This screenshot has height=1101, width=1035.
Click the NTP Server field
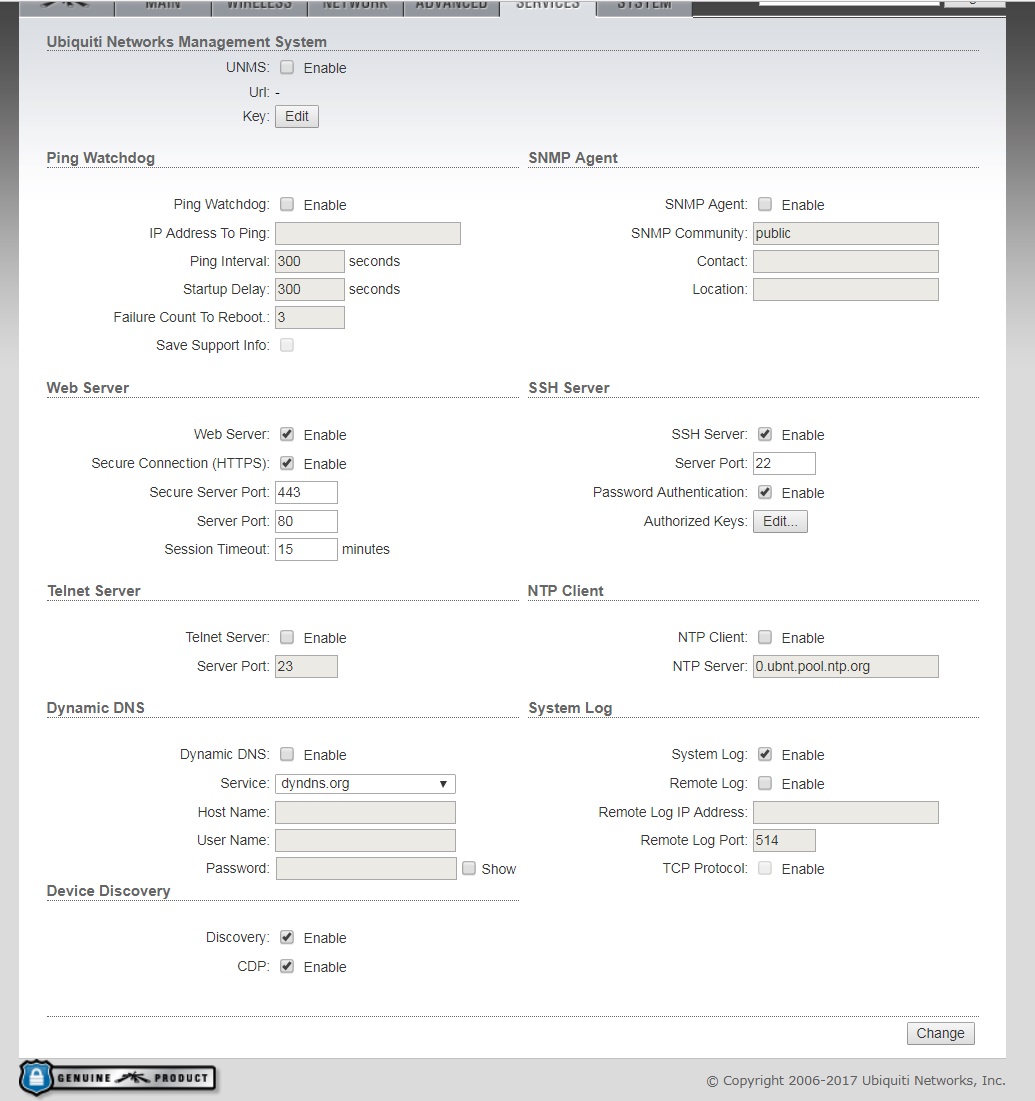pyautogui.click(x=845, y=666)
